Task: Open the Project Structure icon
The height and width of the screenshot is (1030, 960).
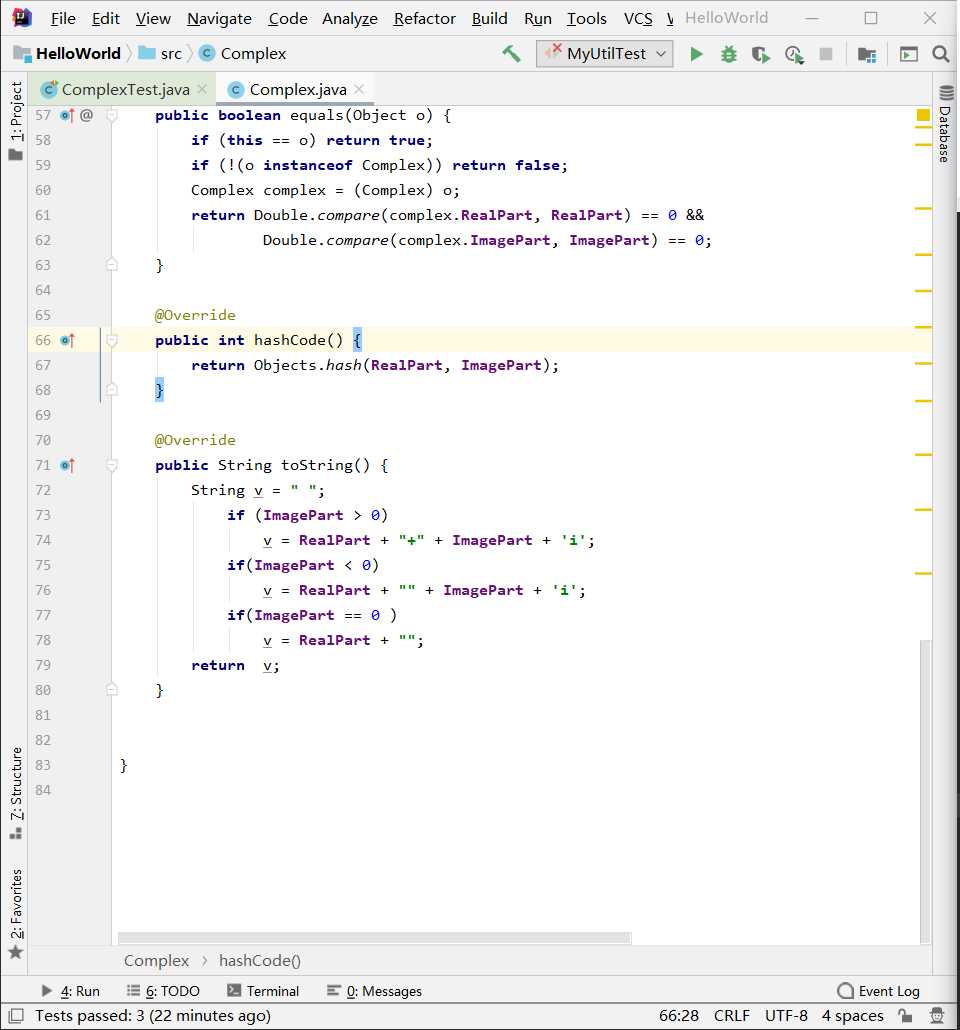Action: [x=867, y=54]
